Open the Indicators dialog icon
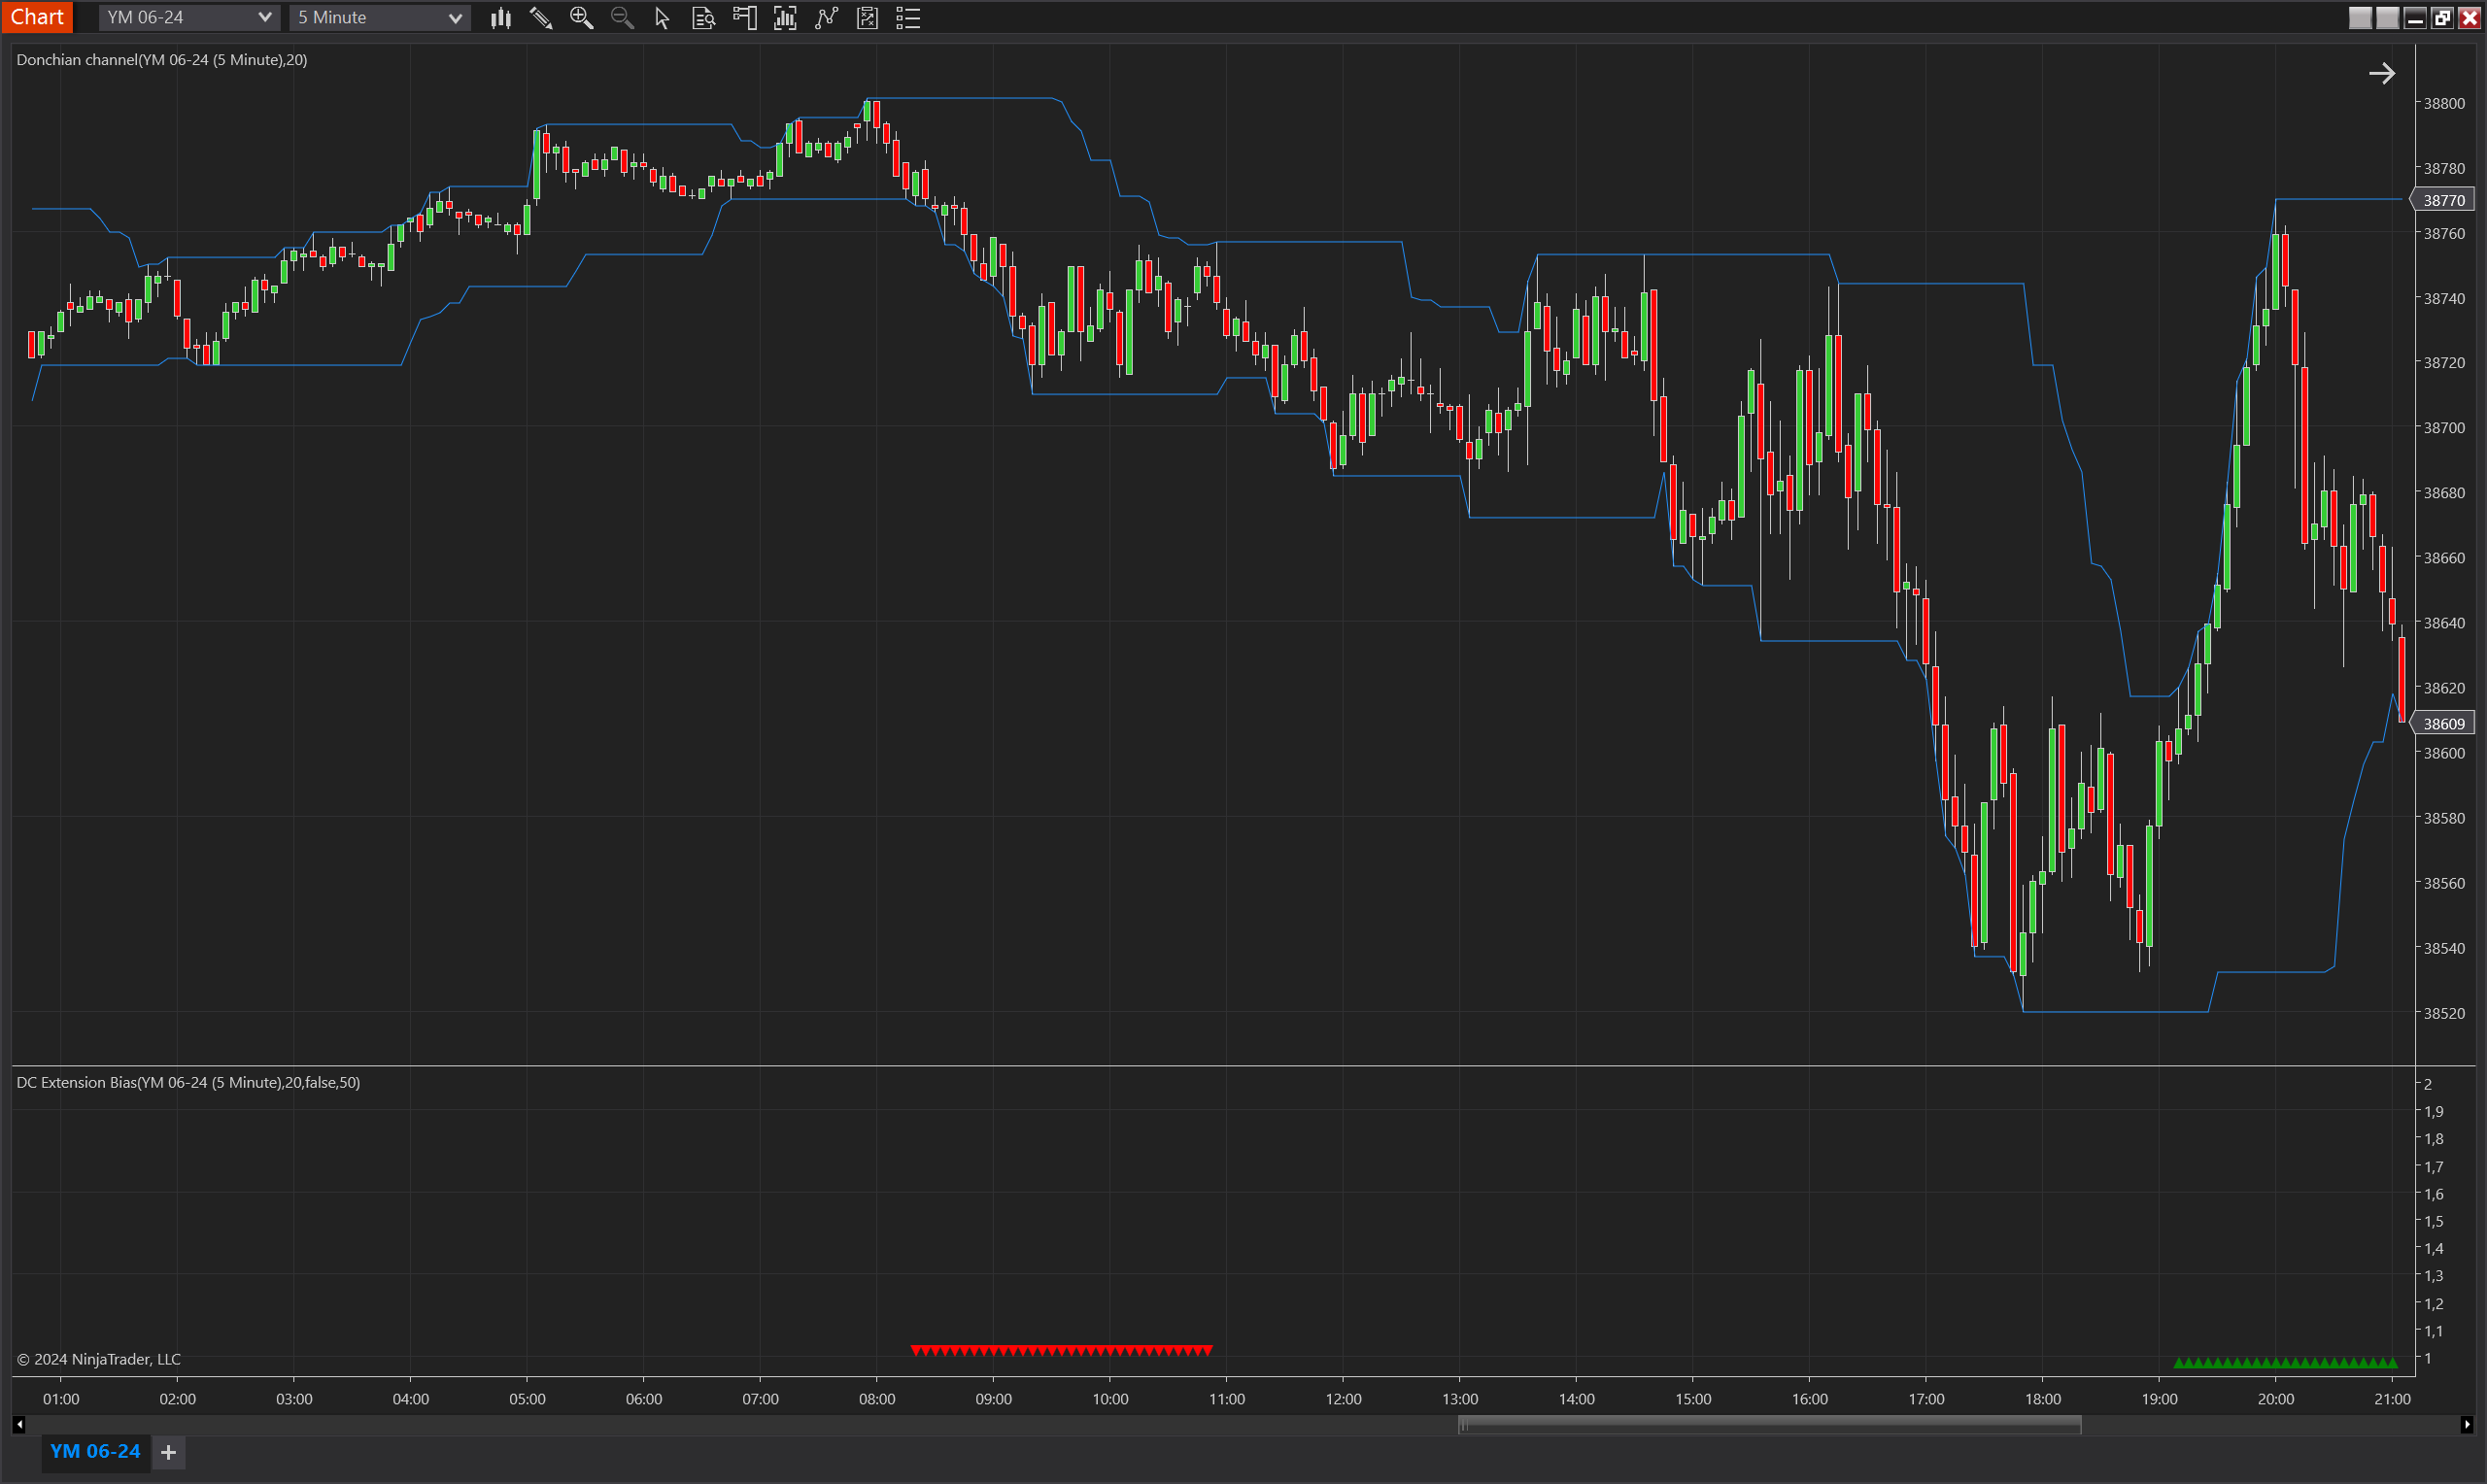This screenshot has height=1484, width=2487. point(785,18)
